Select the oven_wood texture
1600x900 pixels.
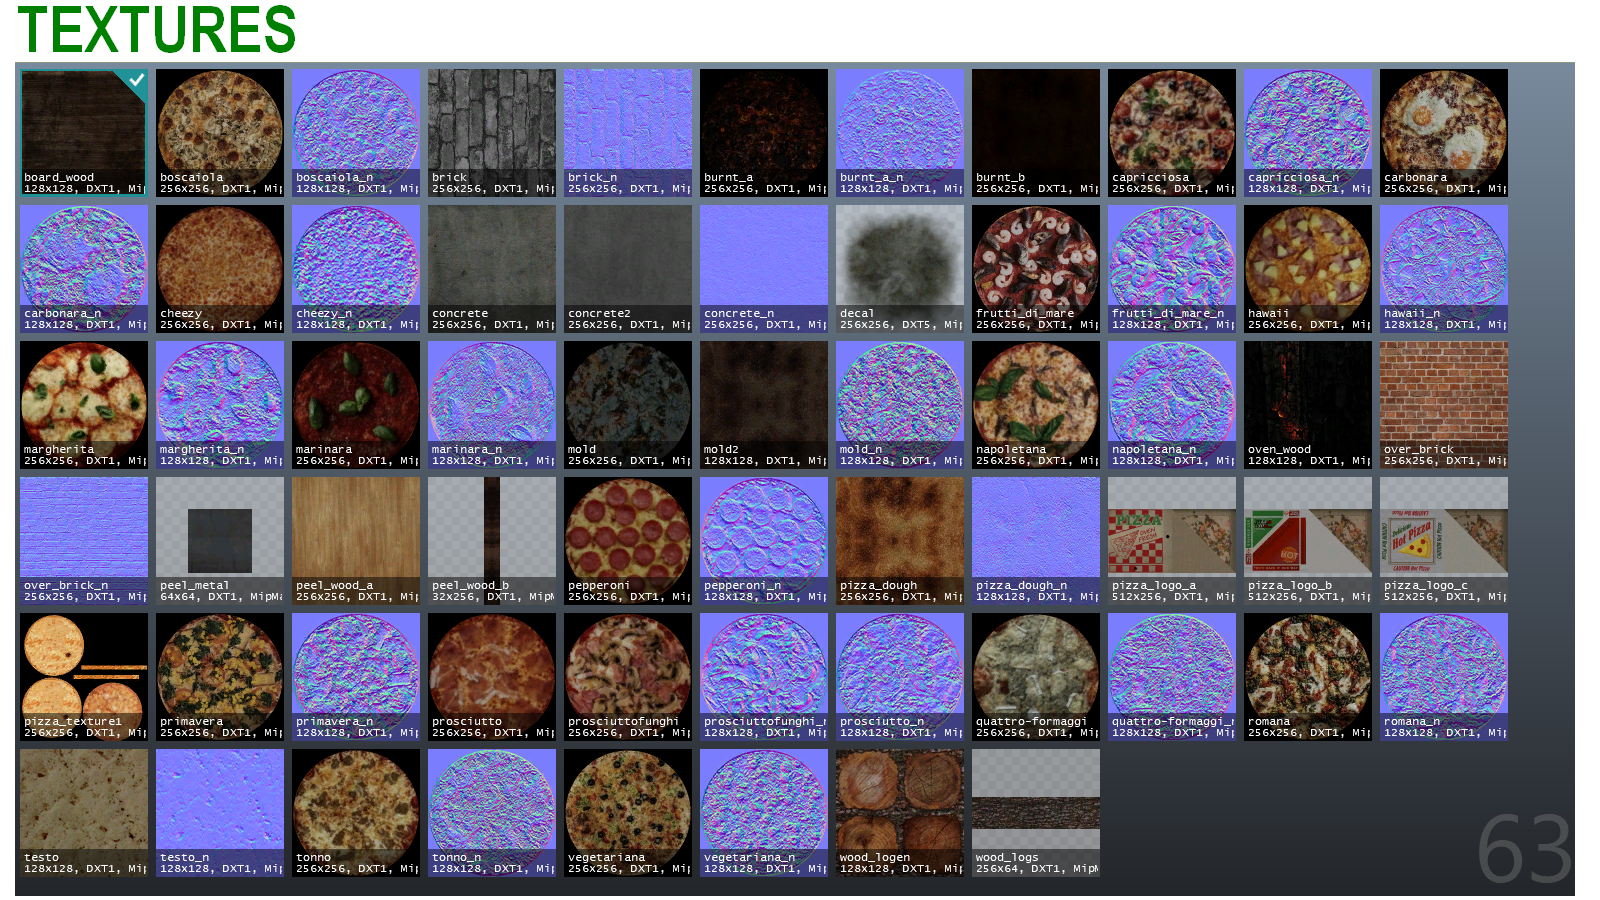[x=1308, y=405]
